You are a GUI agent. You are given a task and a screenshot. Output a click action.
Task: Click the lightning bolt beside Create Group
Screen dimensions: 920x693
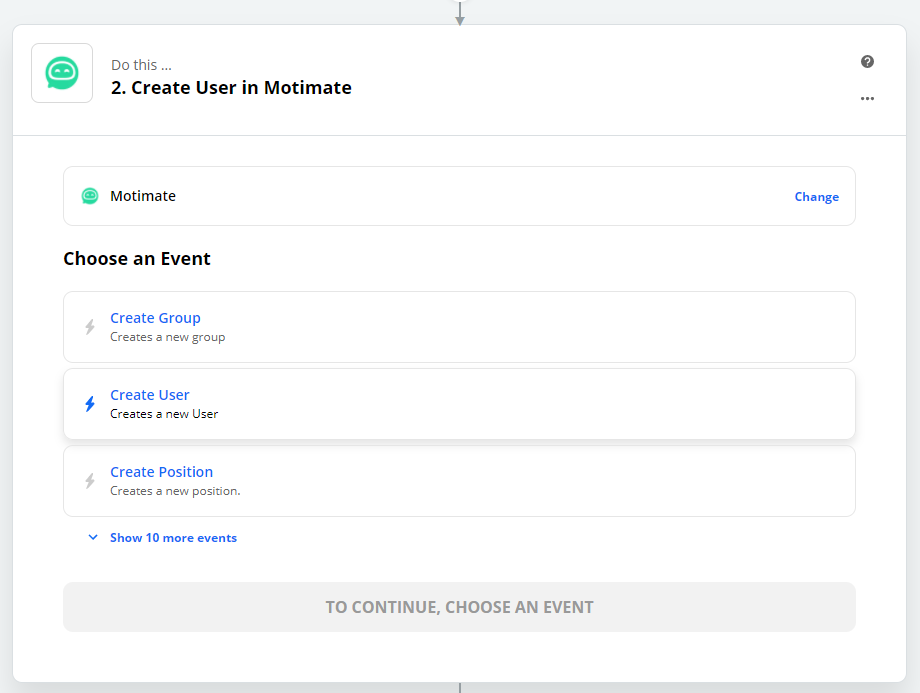tap(90, 327)
